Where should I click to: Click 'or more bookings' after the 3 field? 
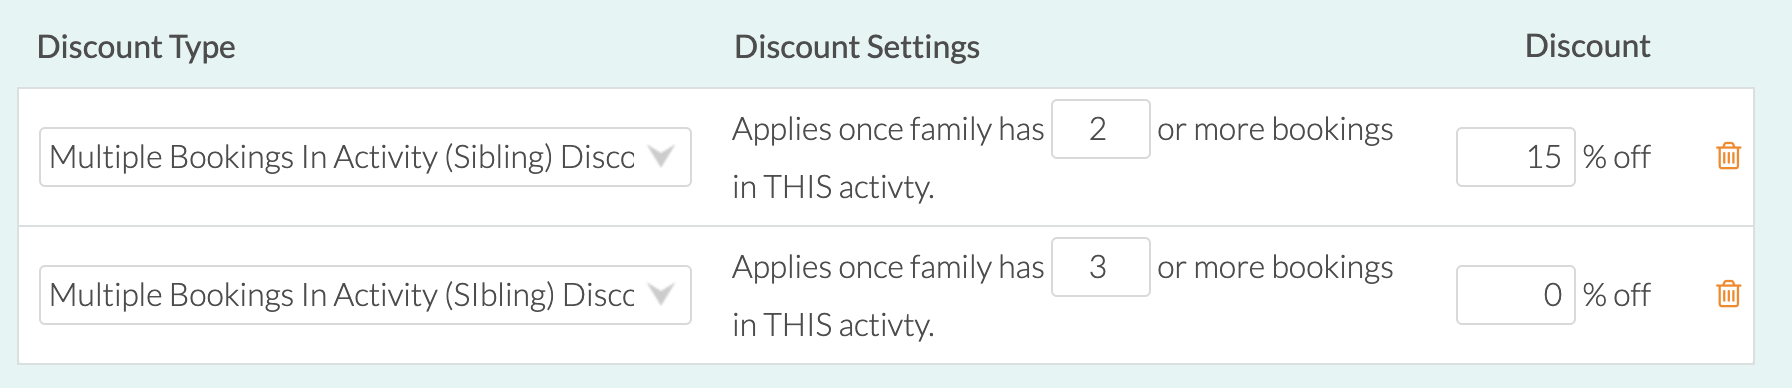tap(1275, 268)
